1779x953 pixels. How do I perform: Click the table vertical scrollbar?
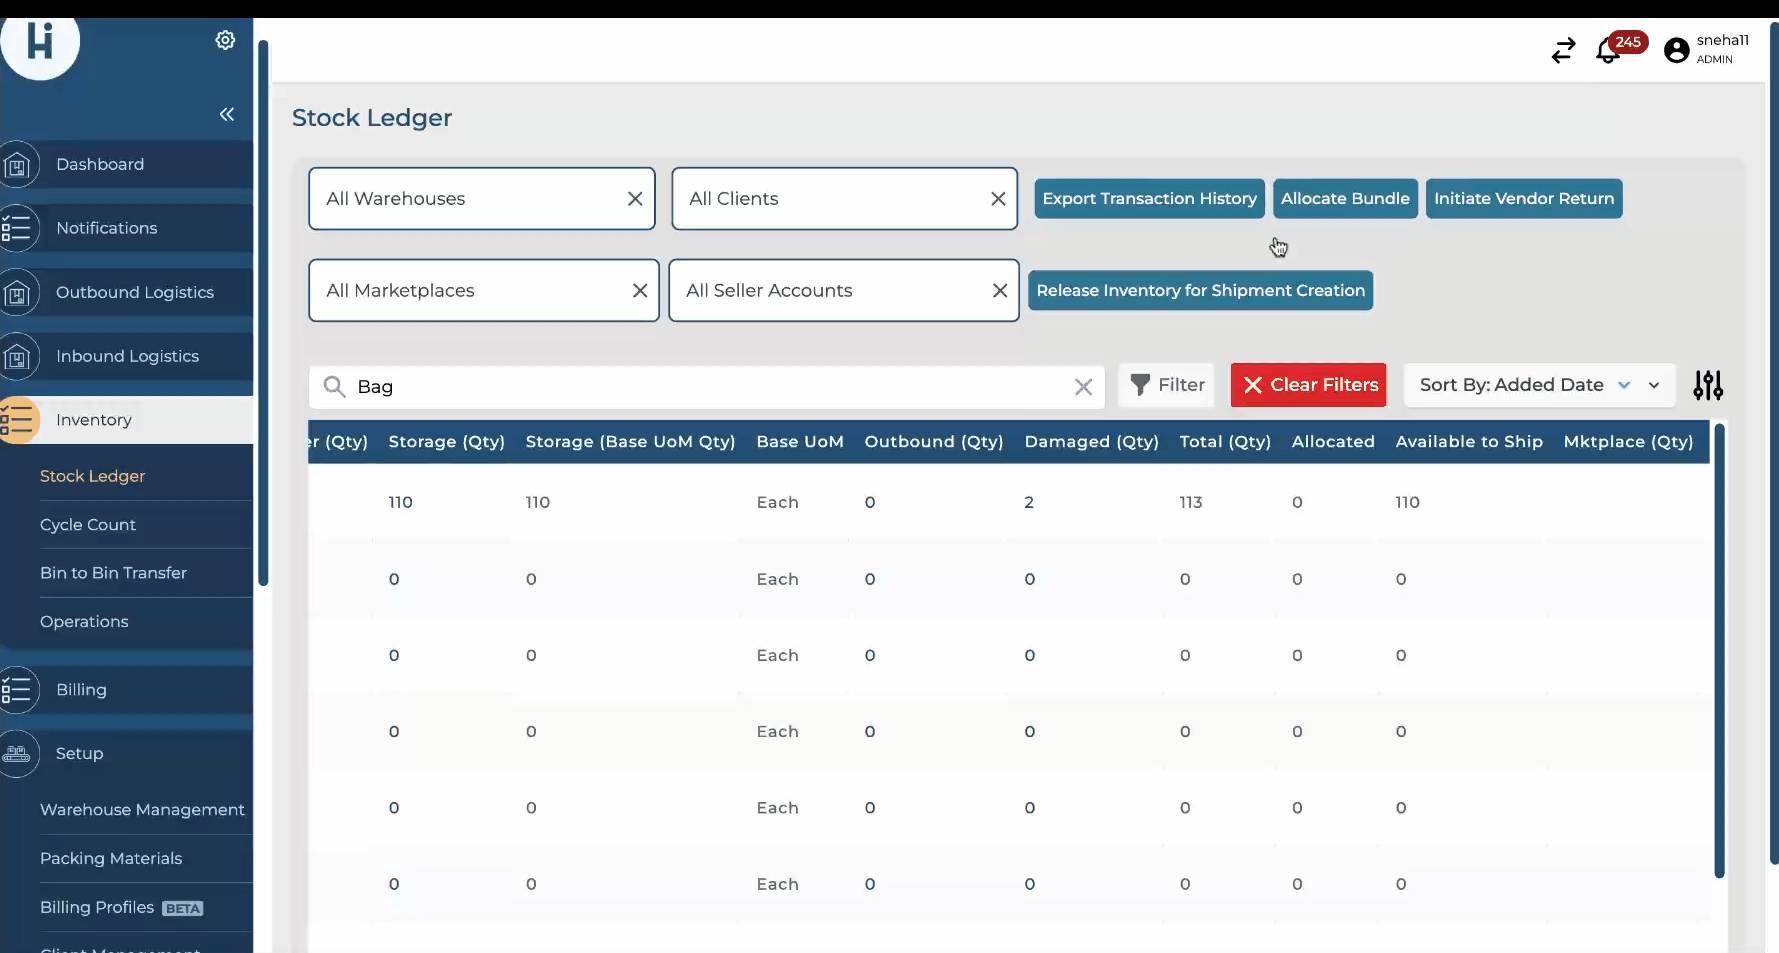(1719, 650)
